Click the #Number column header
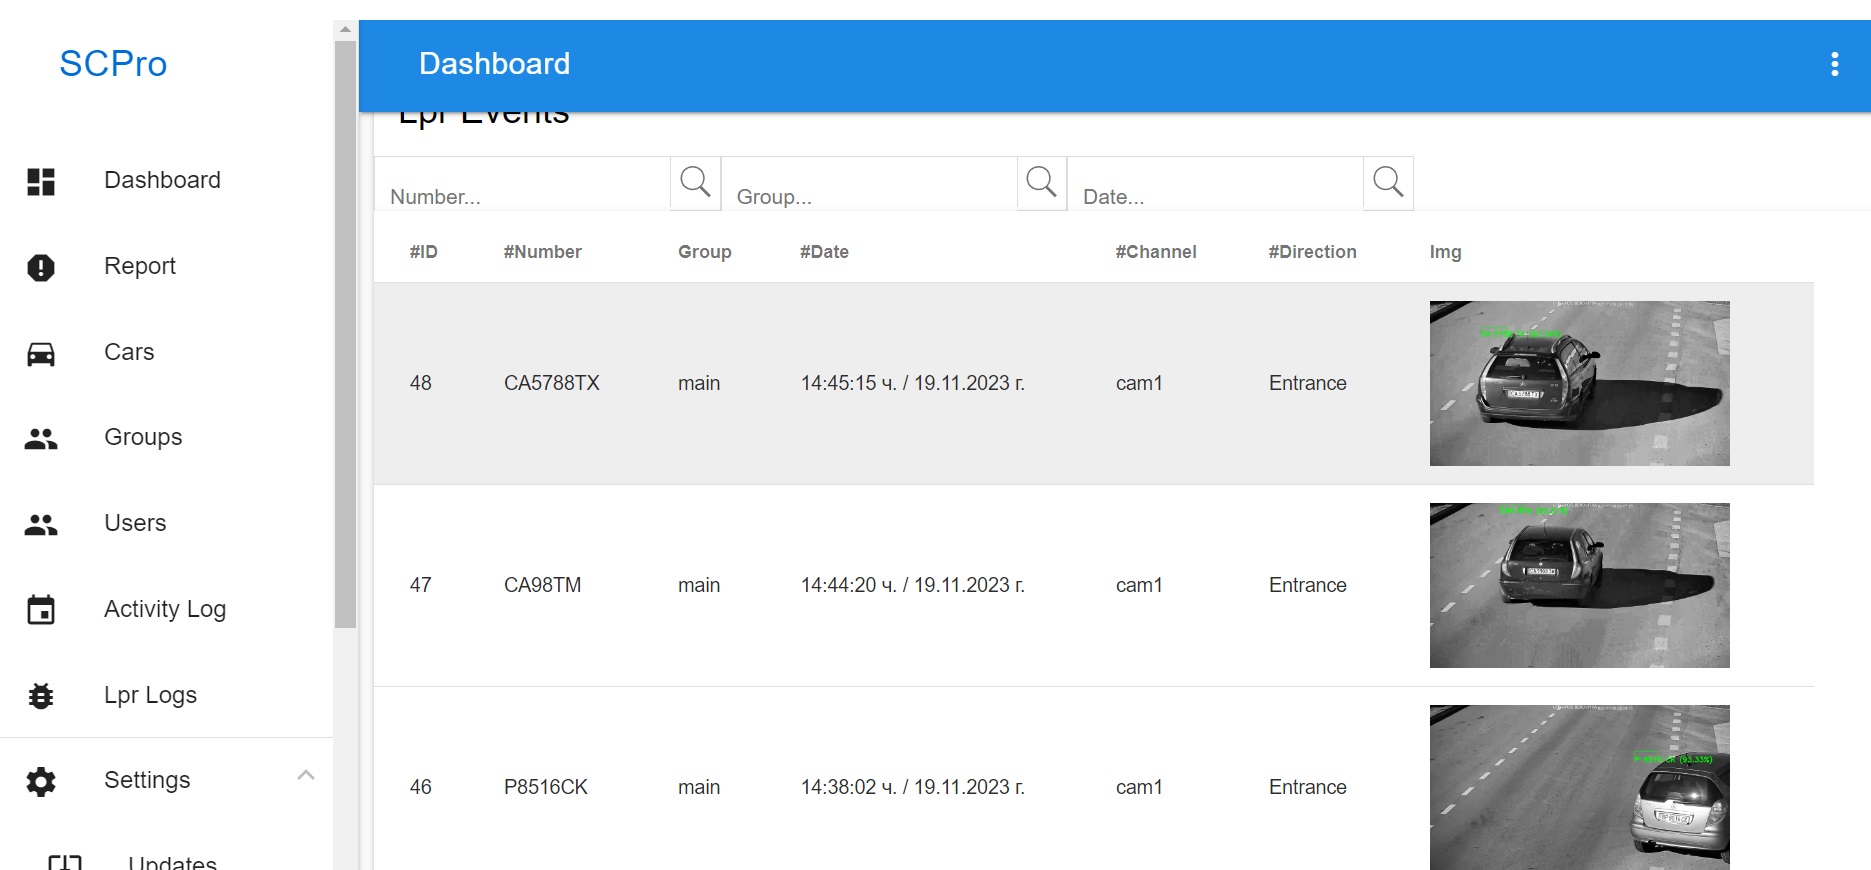Image resolution: width=1871 pixels, height=870 pixels. click(x=543, y=252)
